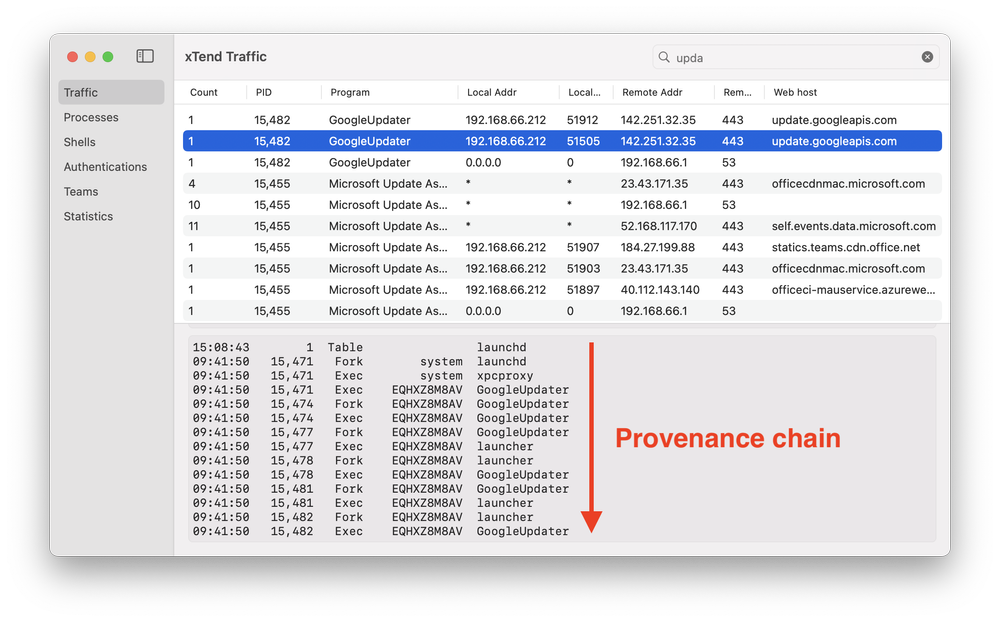Click remote address 184.27.199.88
1000x622 pixels.
tap(658, 247)
